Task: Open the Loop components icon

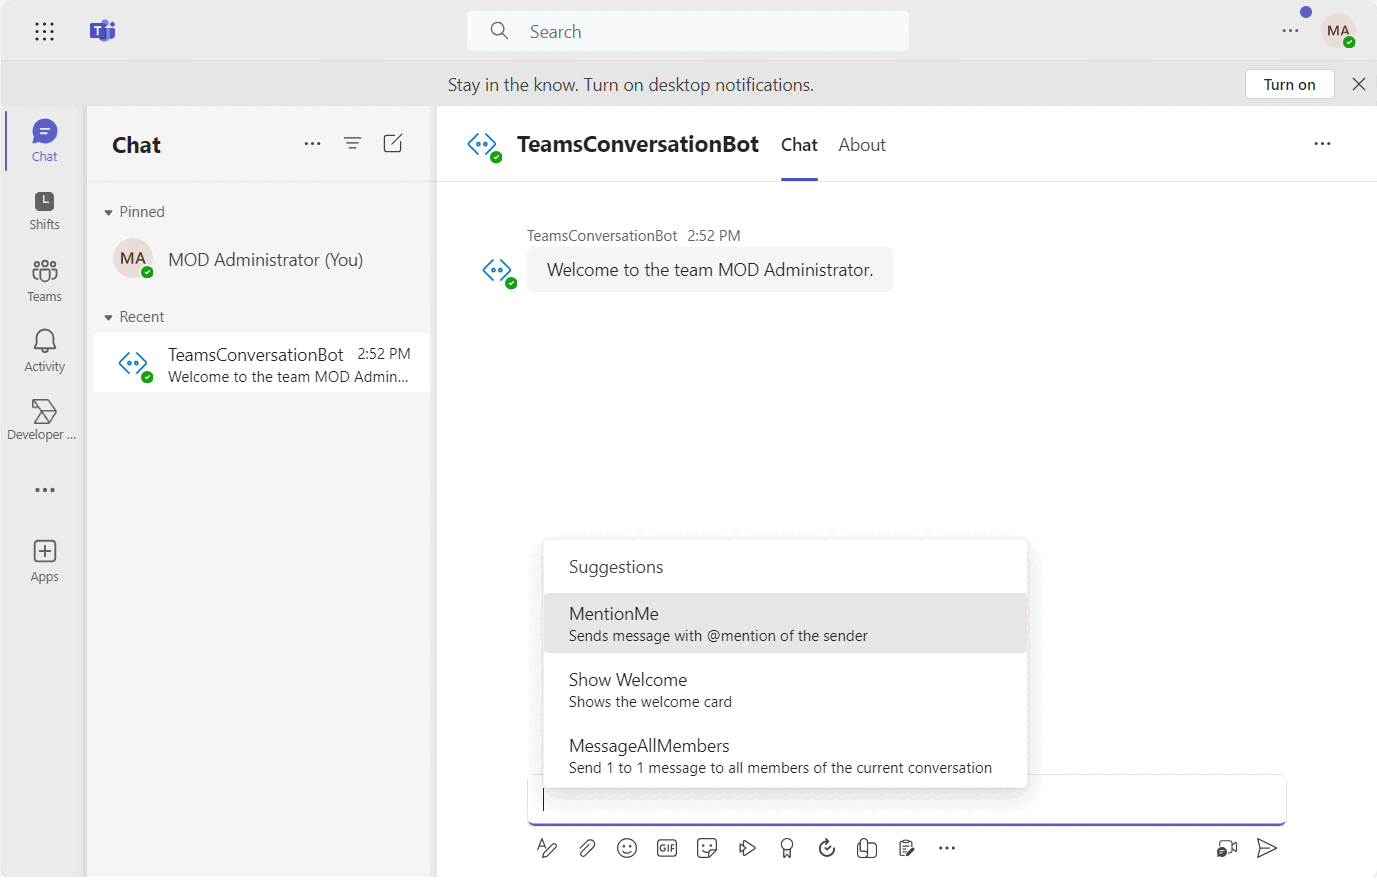Action: pos(867,848)
